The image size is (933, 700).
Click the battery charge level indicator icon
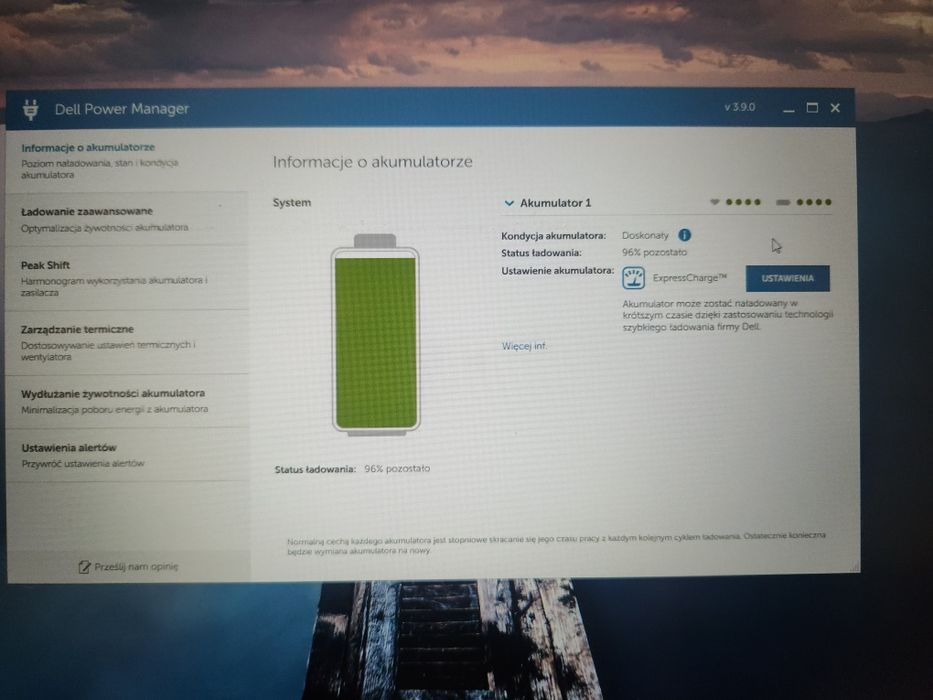[x=783, y=202]
